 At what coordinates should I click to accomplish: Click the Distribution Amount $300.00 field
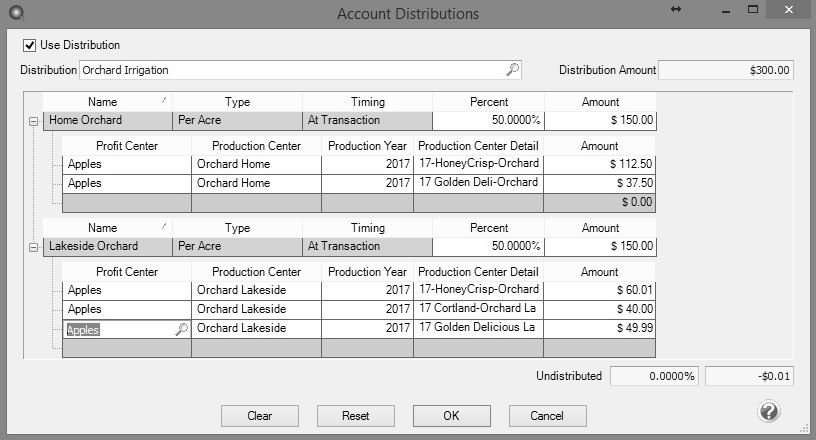pyautogui.click(x=726, y=70)
